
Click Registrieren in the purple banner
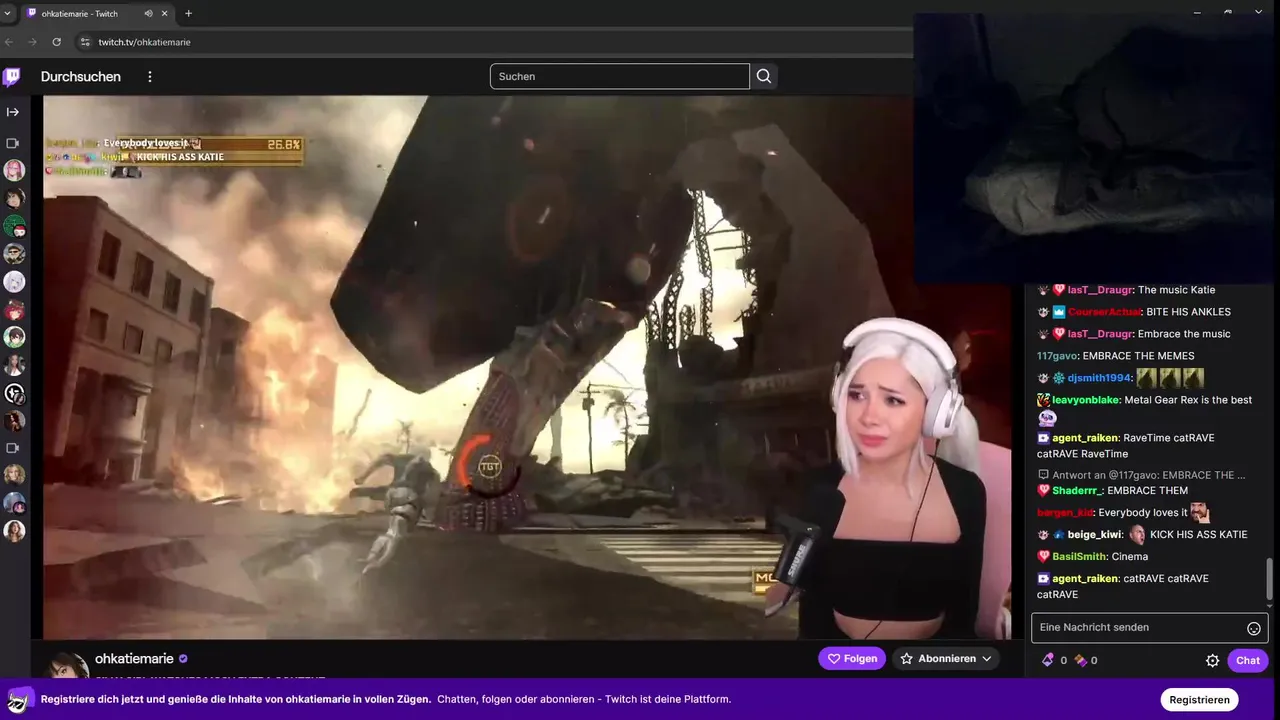click(1199, 700)
